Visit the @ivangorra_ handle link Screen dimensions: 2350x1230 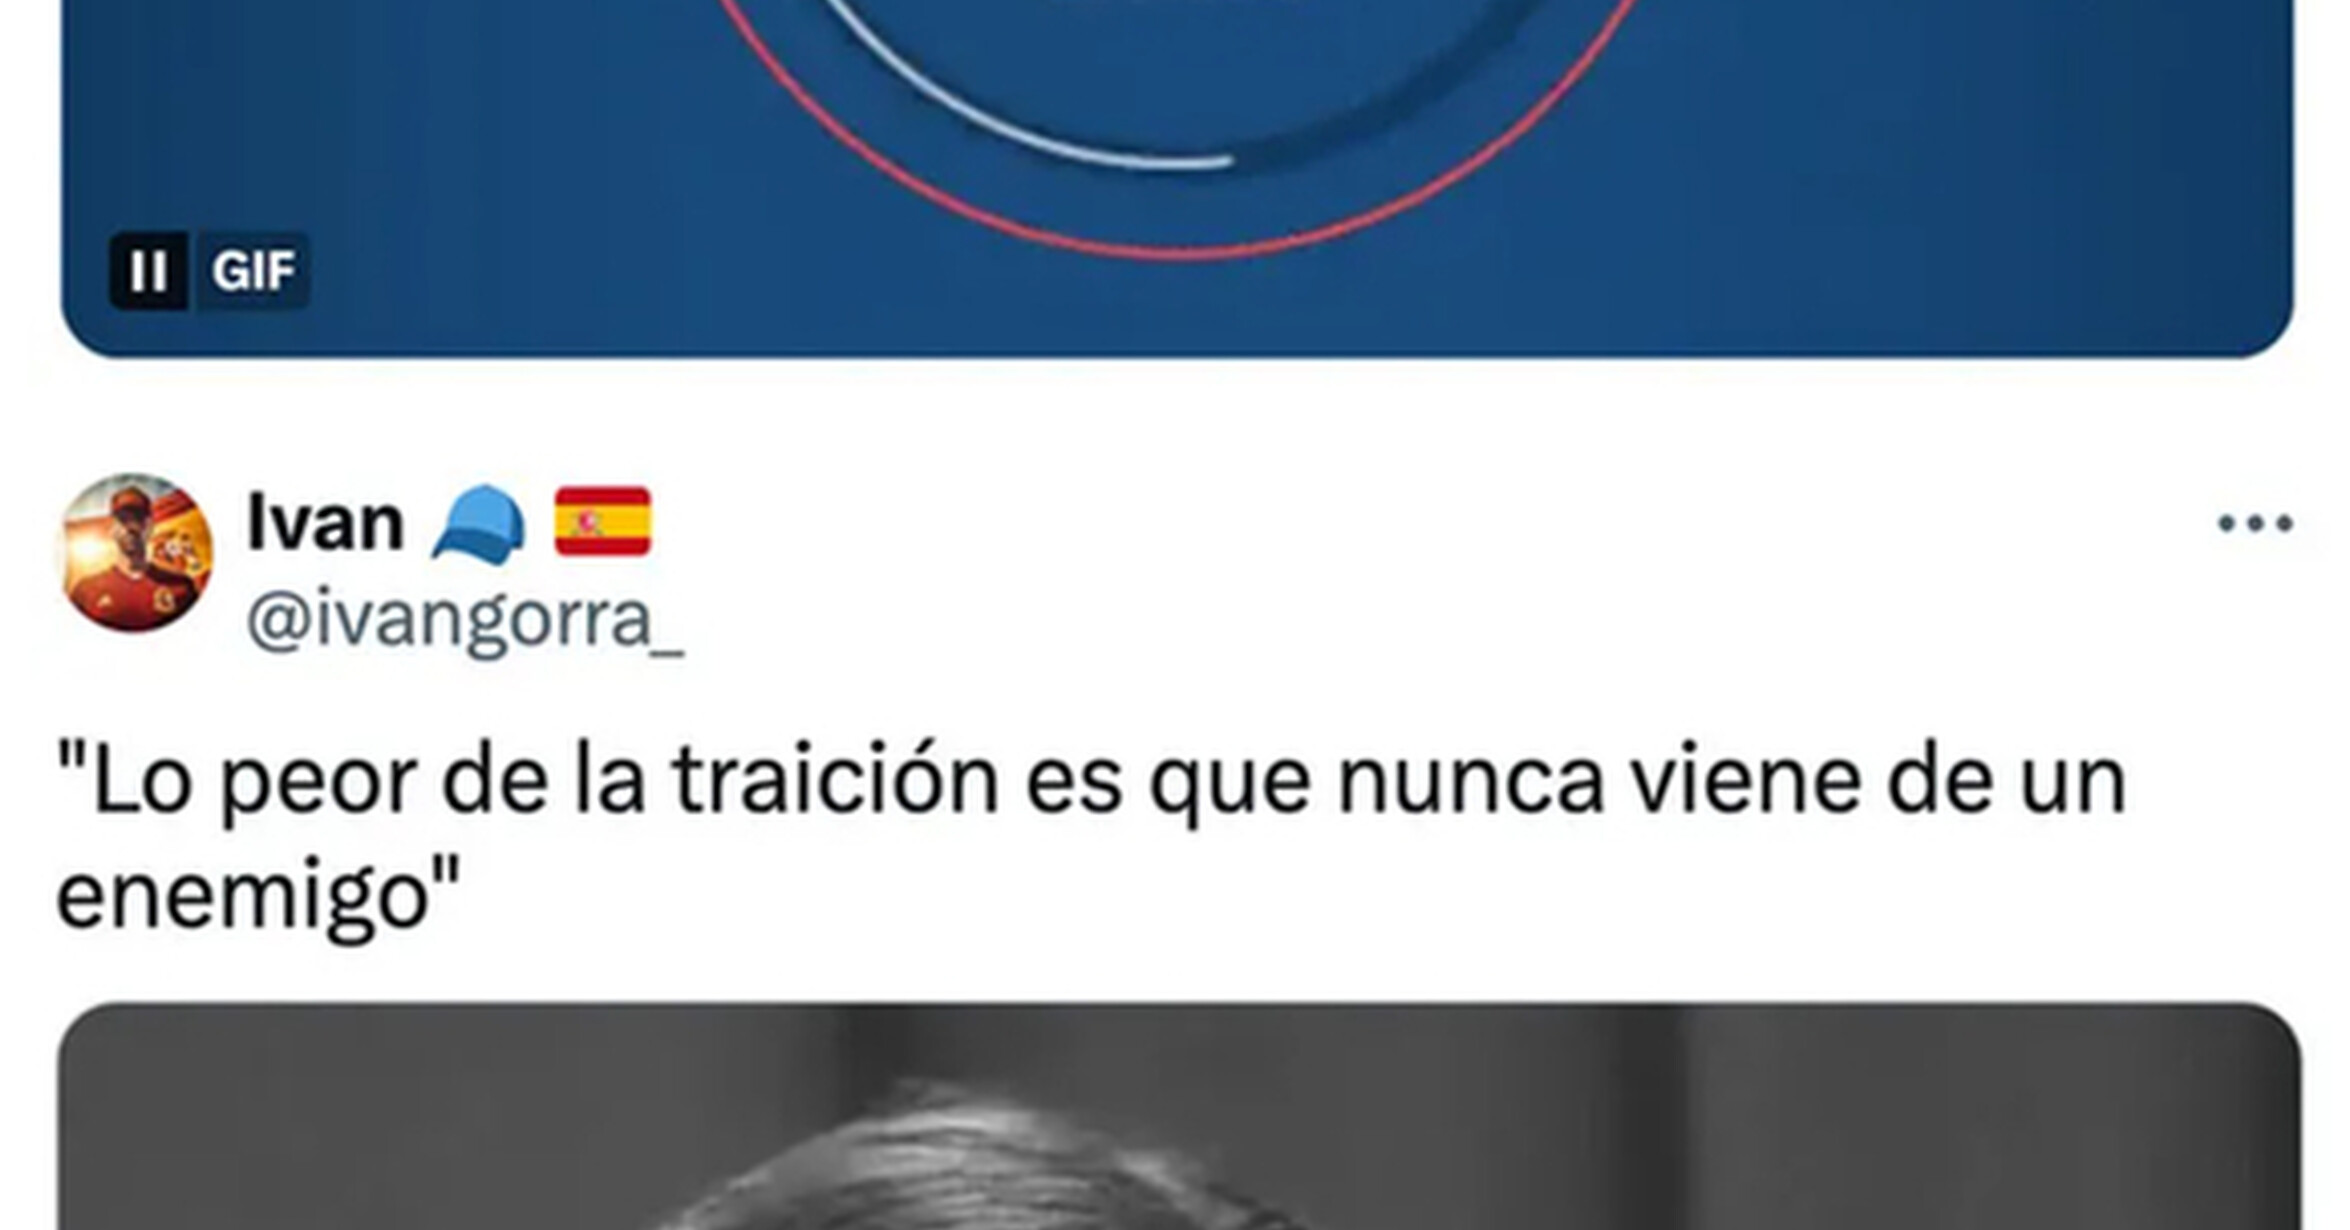click(x=466, y=621)
